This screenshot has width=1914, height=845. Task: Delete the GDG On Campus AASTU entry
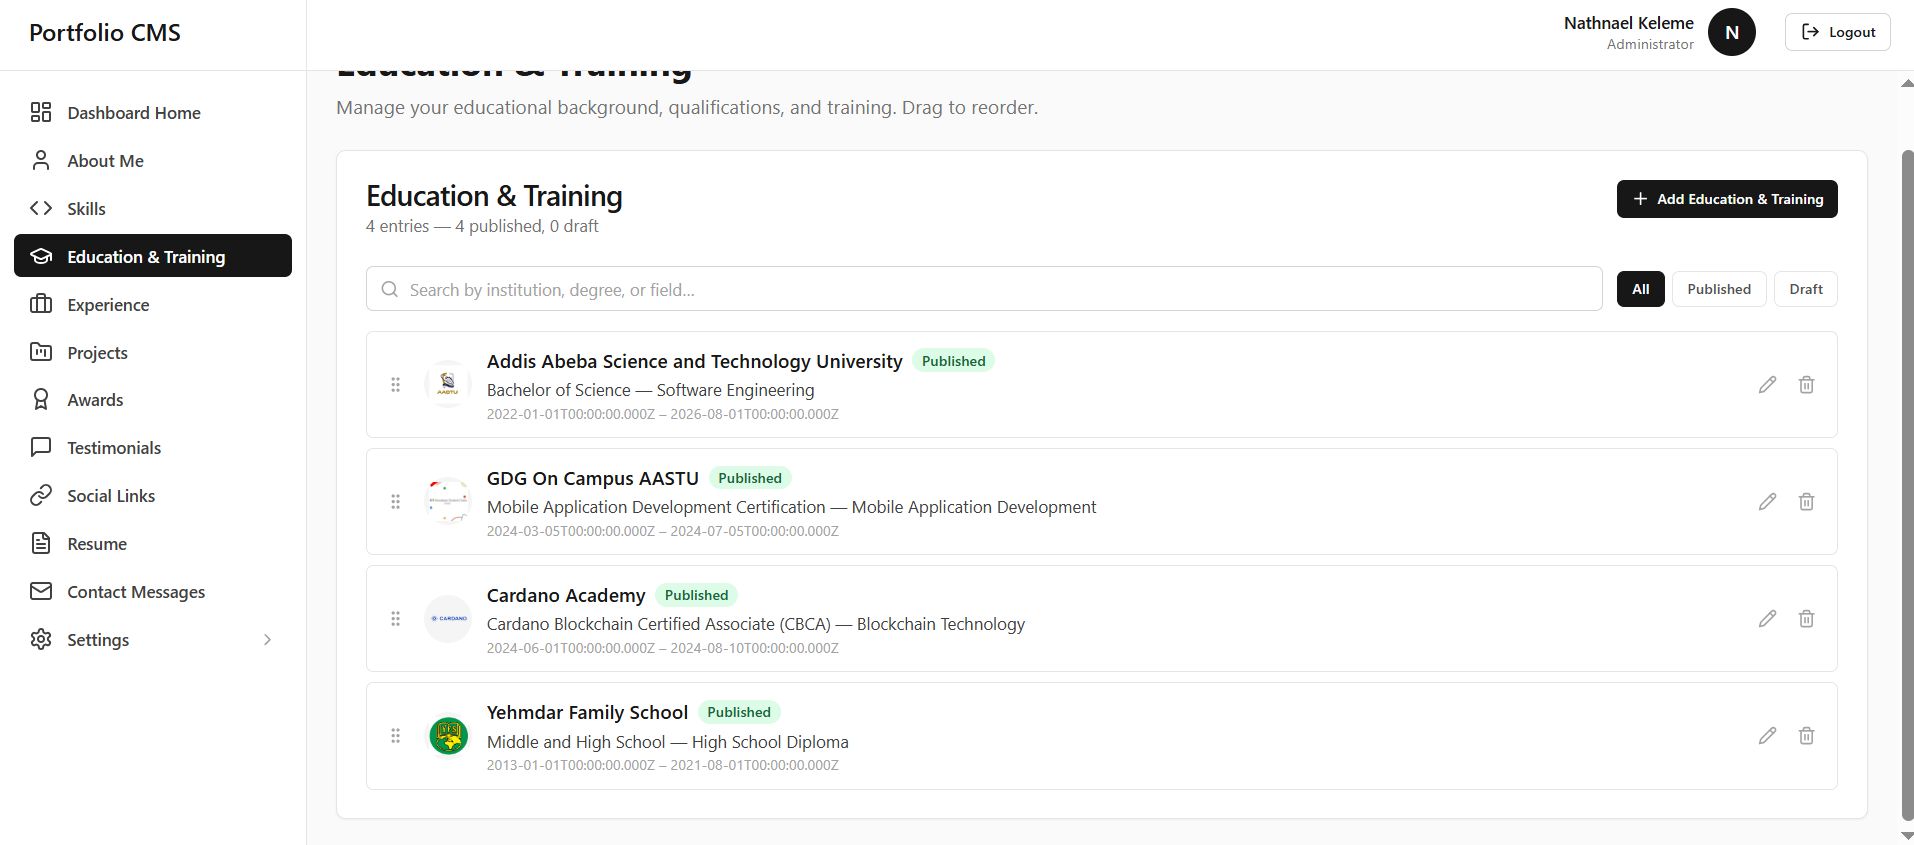point(1806,501)
